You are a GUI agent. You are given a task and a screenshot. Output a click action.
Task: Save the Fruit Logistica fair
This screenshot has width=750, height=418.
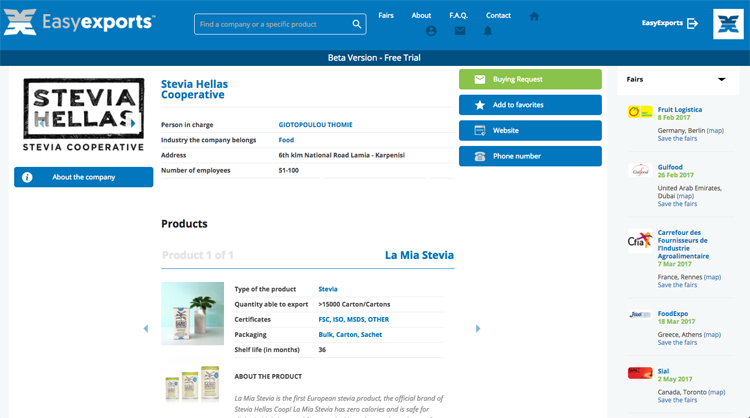coord(677,139)
